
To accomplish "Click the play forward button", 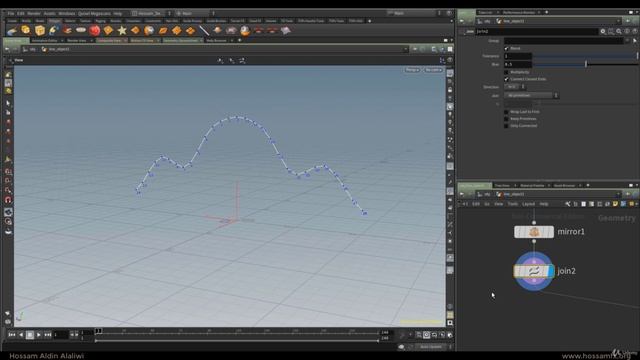I will [39, 335].
